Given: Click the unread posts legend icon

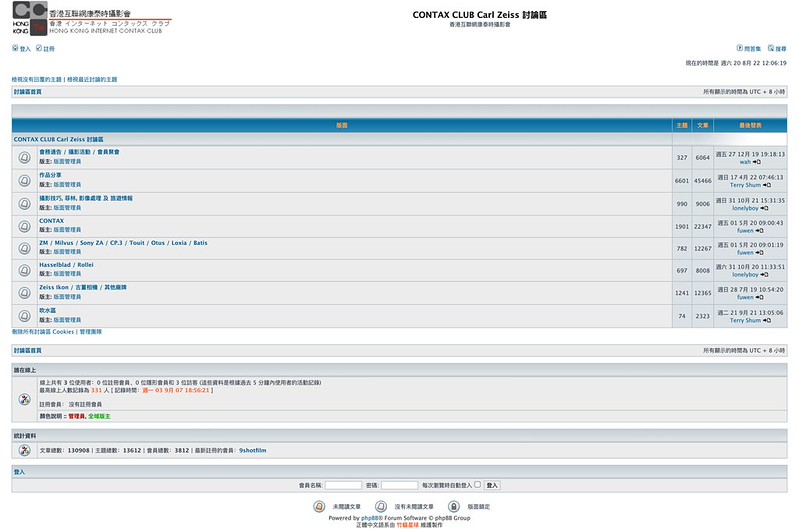Looking at the screenshot, I should (x=319, y=506).
